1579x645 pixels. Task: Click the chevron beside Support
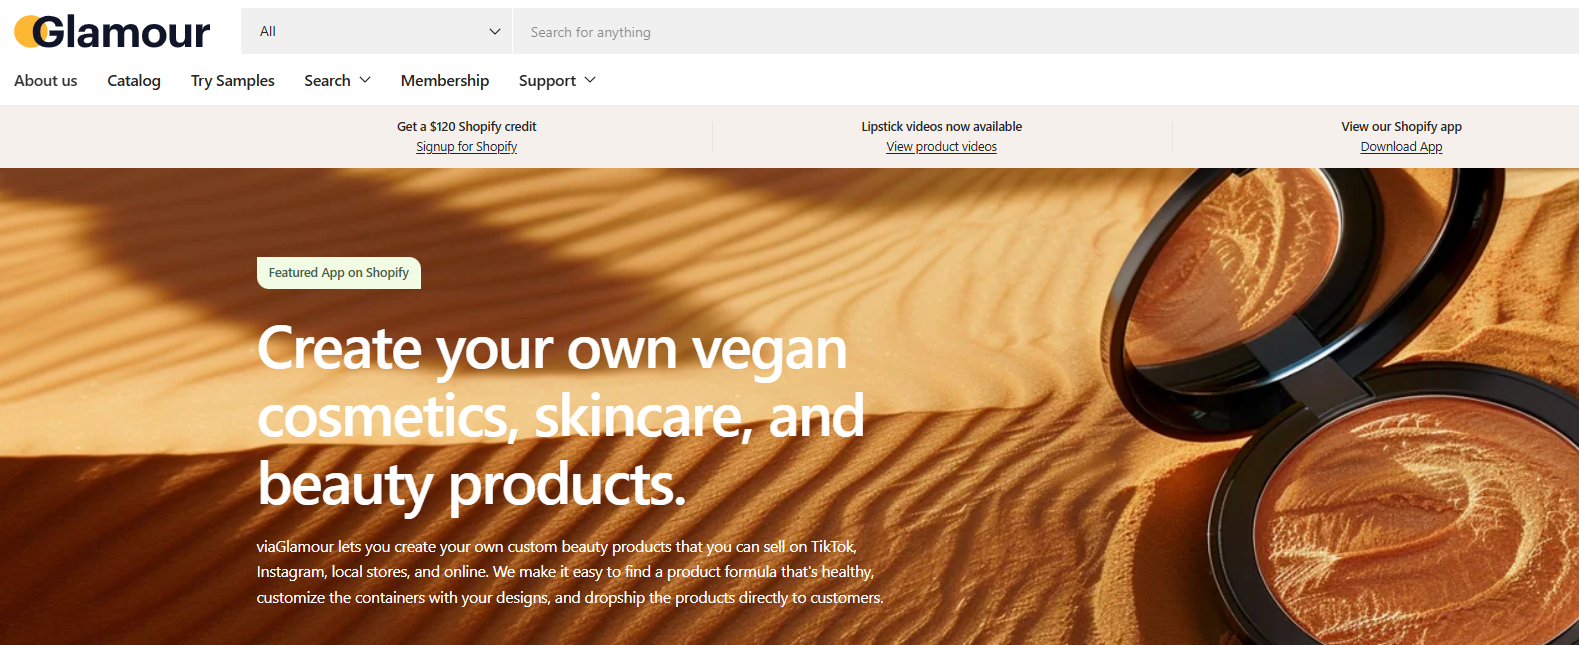[x=590, y=80]
